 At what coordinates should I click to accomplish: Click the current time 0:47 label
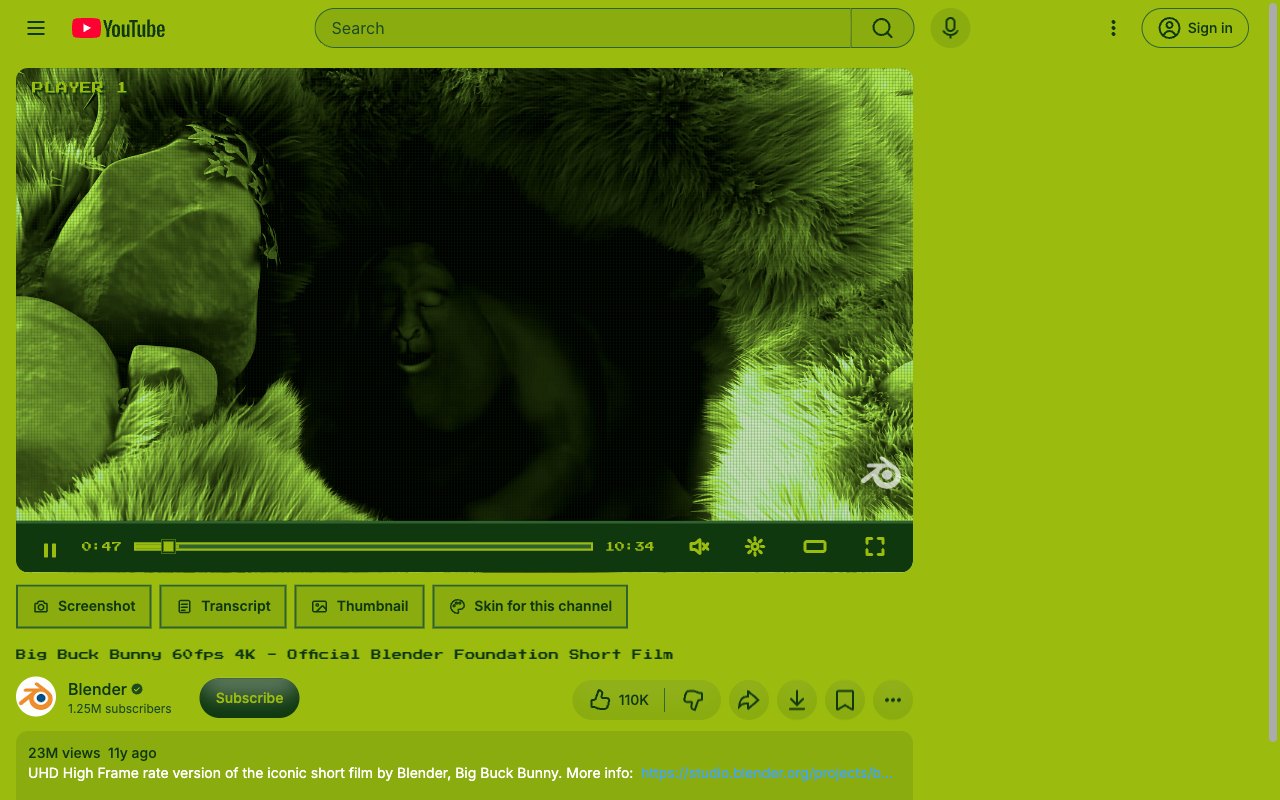coord(101,546)
